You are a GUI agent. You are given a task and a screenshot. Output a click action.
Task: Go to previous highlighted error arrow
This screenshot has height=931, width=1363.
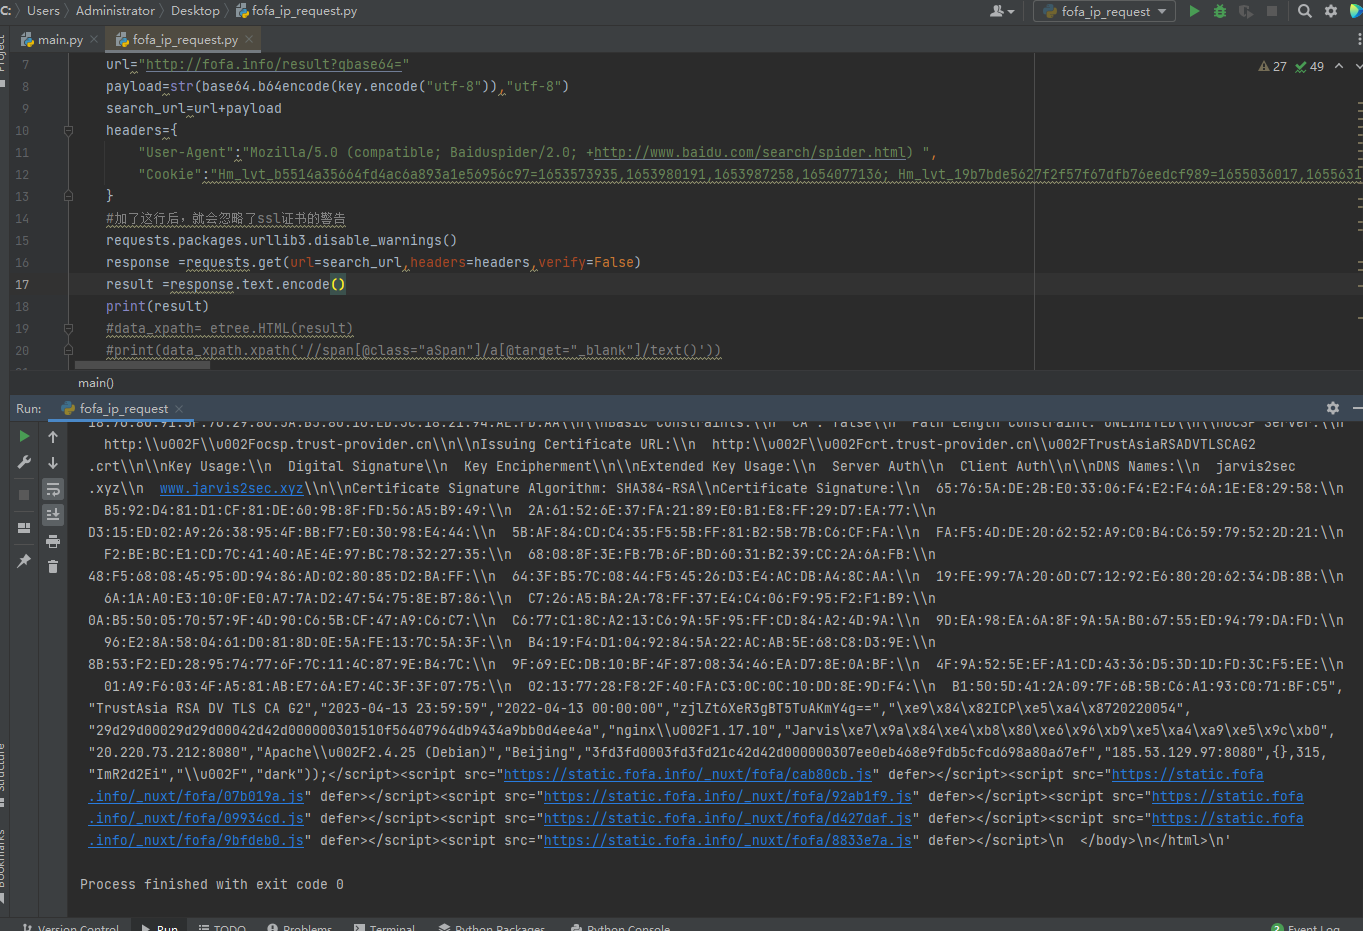pos(1339,66)
